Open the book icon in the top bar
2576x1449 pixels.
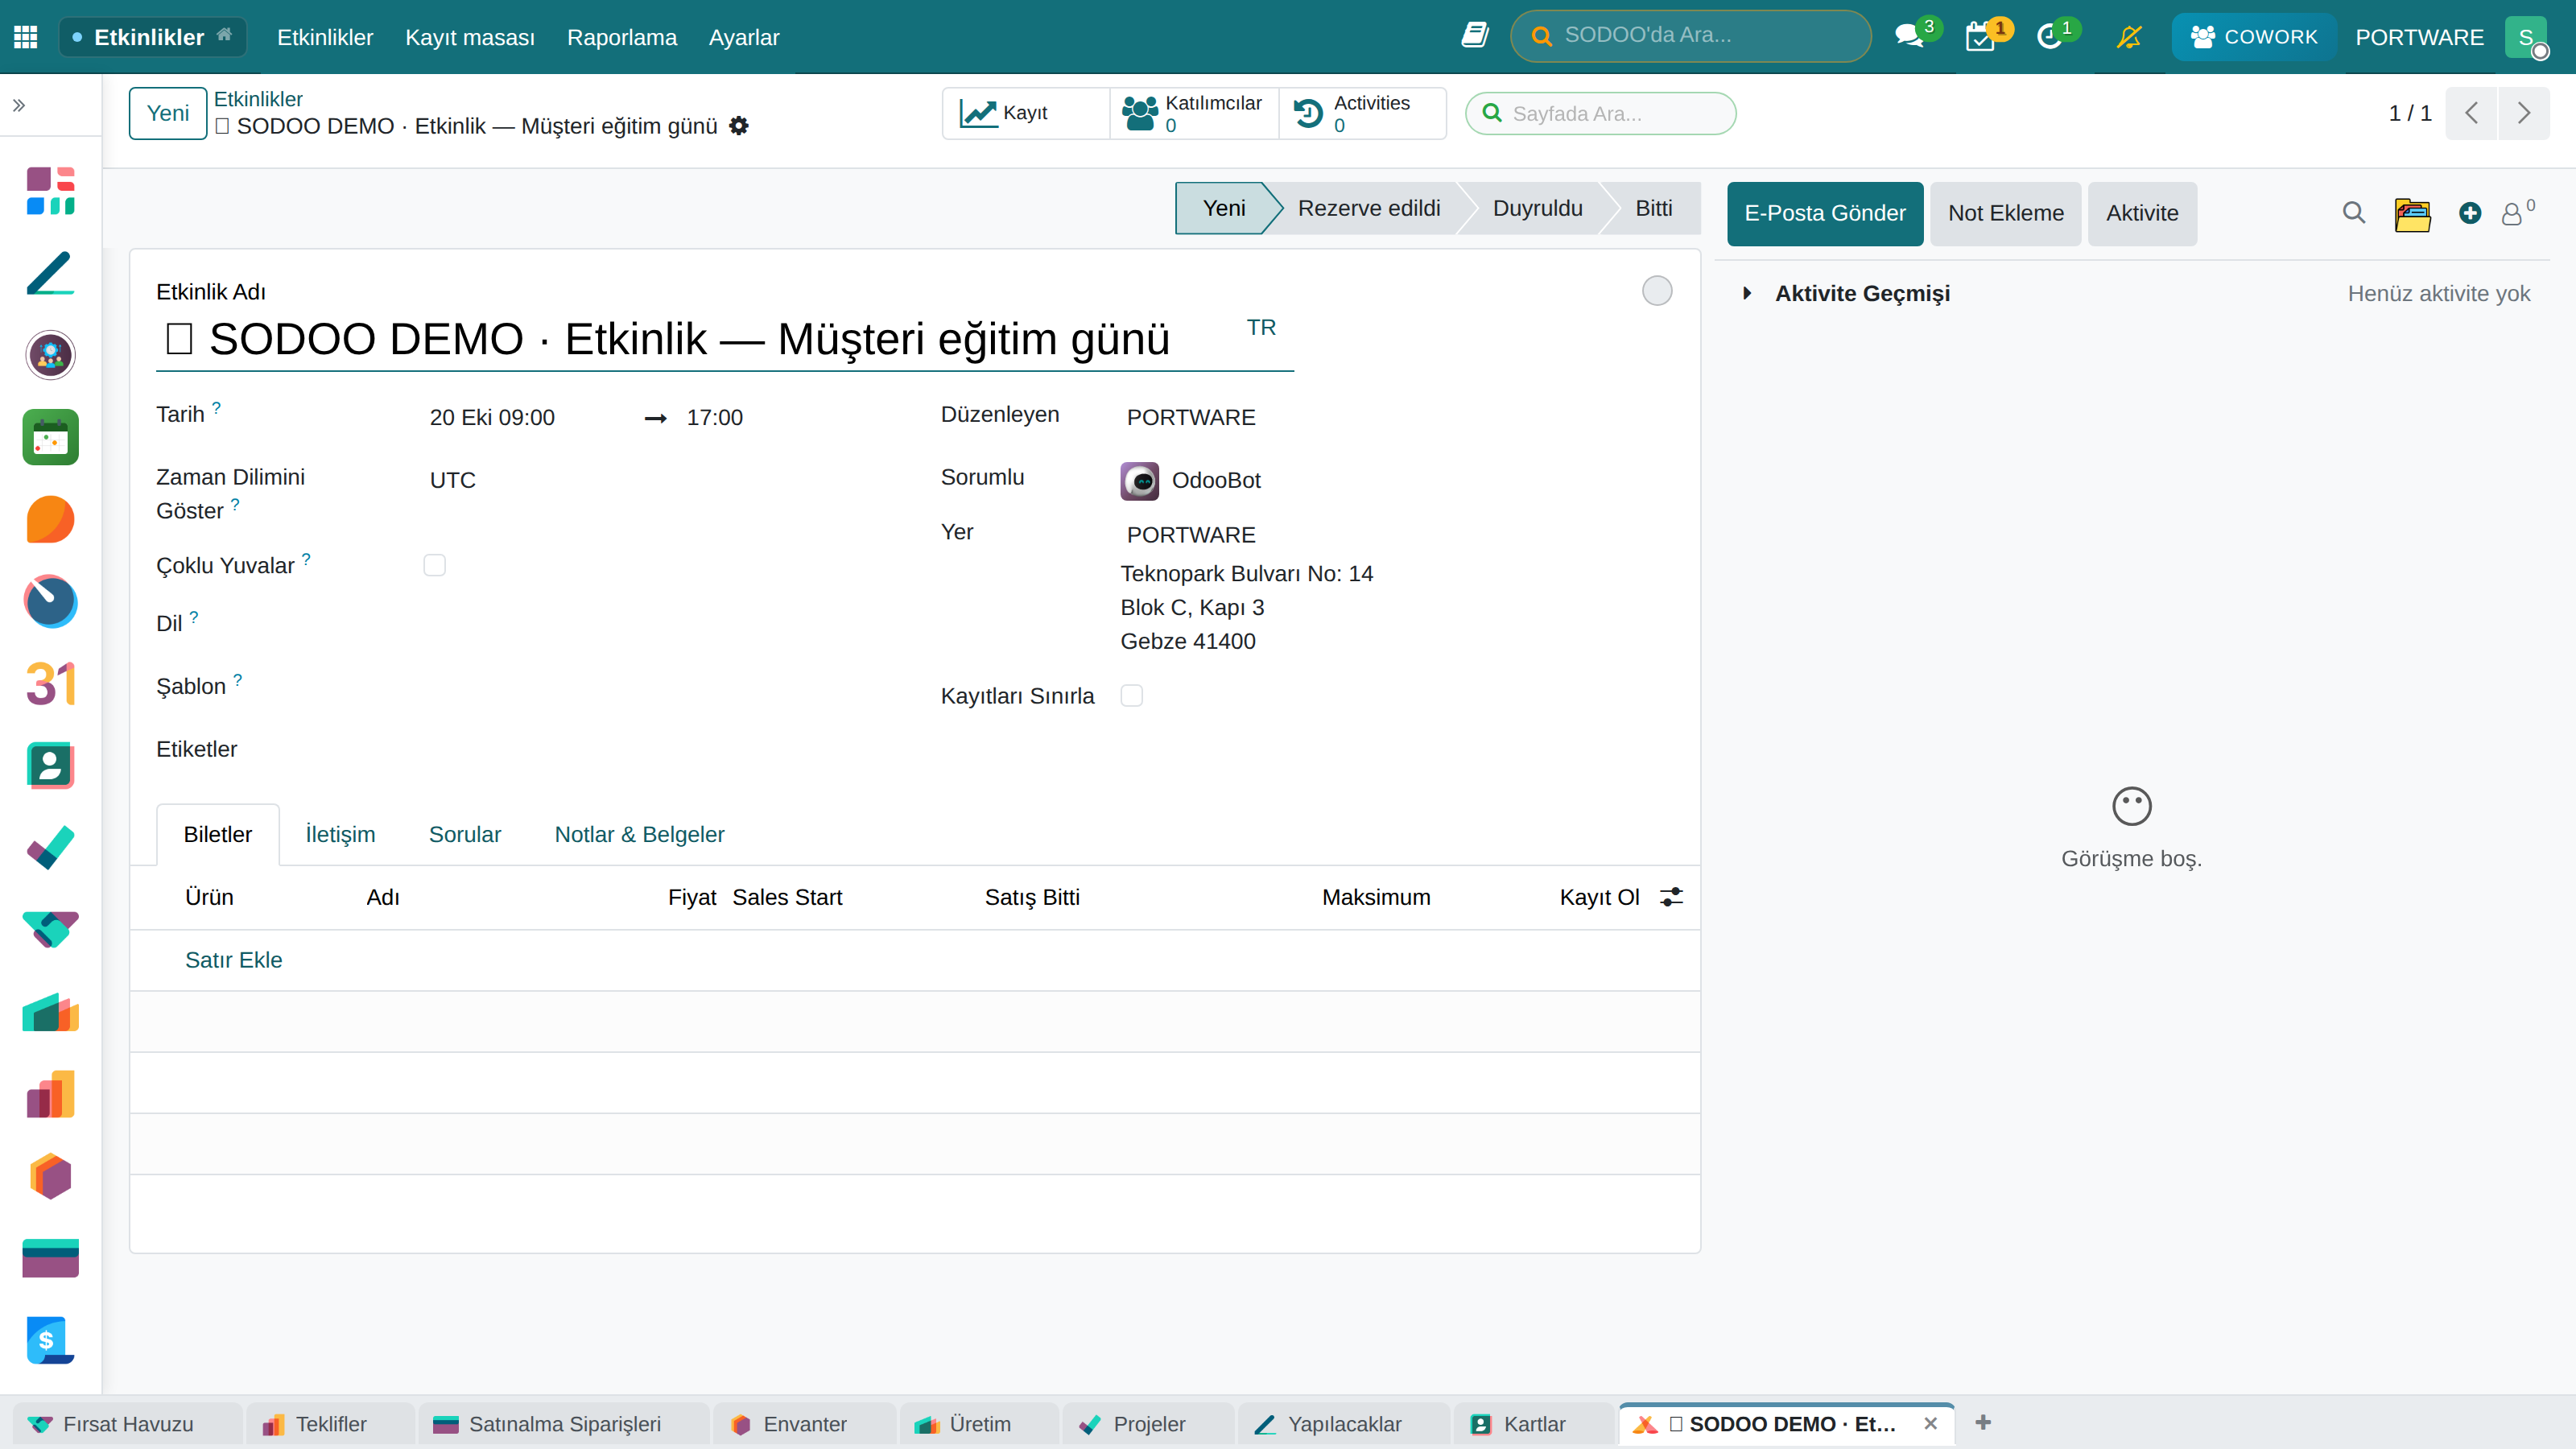[x=1475, y=36]
